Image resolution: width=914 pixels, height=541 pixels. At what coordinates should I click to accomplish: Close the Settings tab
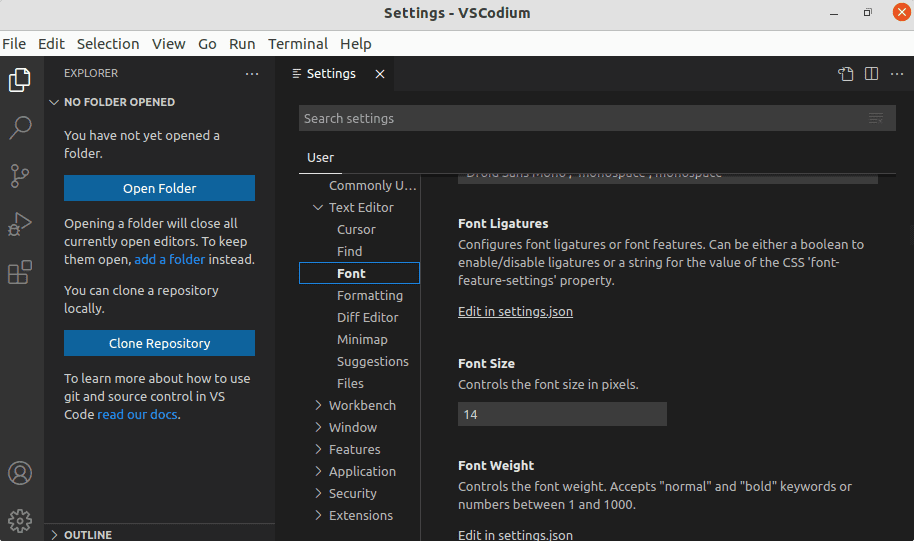tap(380, 74)
